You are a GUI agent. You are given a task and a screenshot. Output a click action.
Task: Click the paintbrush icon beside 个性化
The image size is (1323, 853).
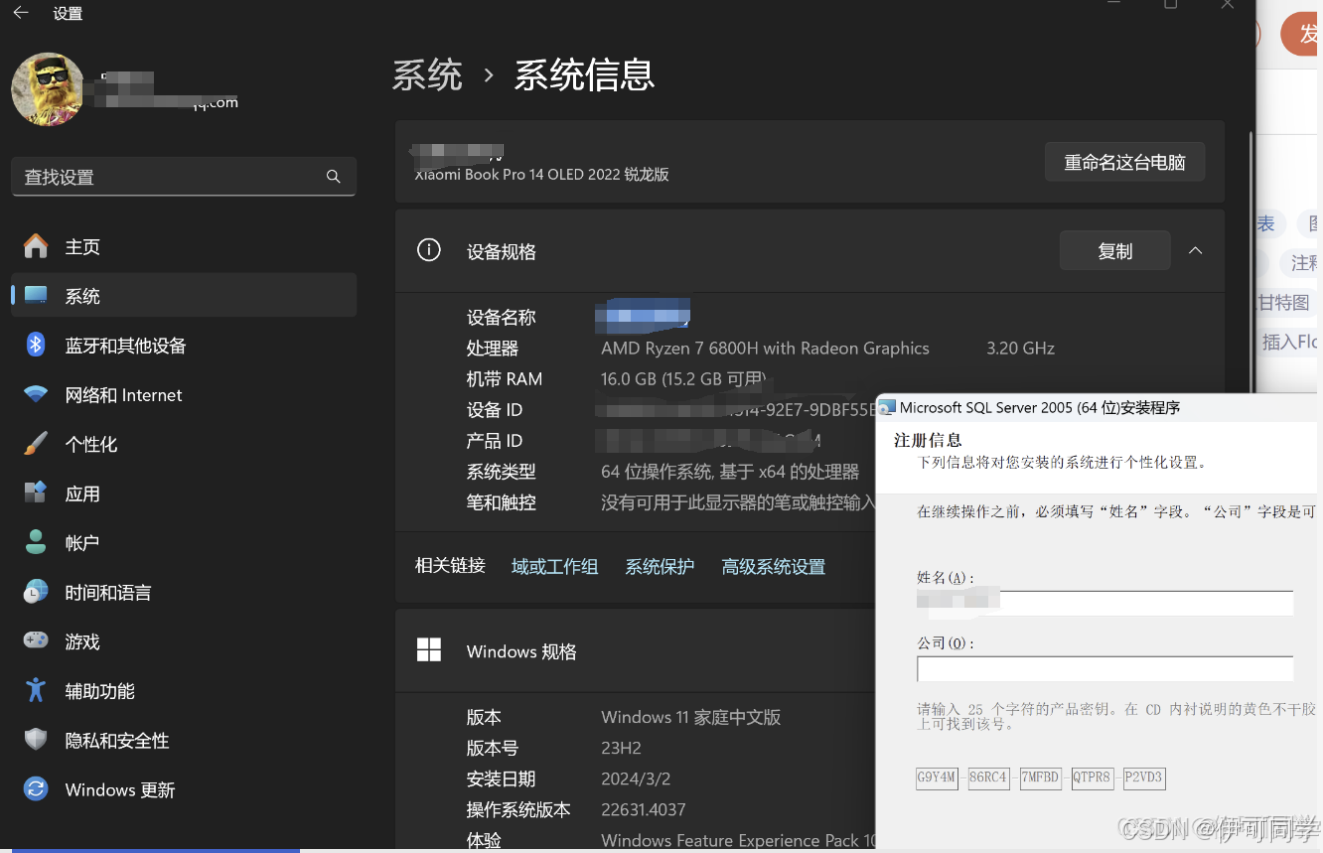tap(36, 443)
